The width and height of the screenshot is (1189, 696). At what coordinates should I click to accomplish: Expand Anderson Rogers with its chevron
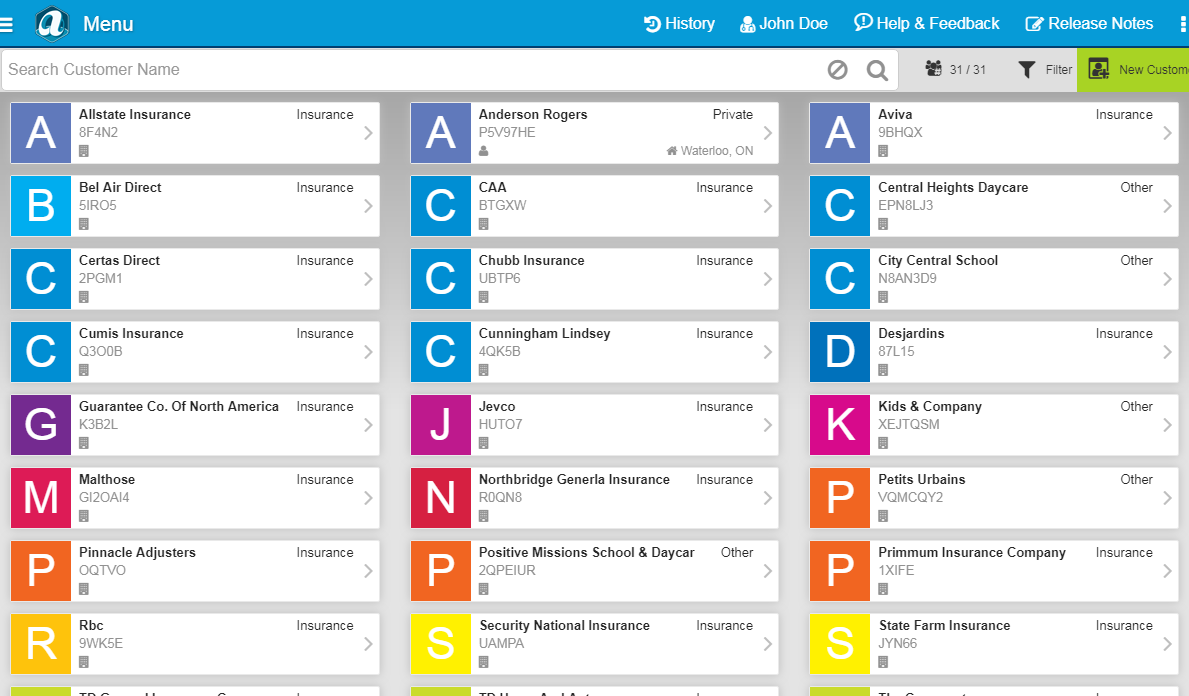click(x=767, y=133)
